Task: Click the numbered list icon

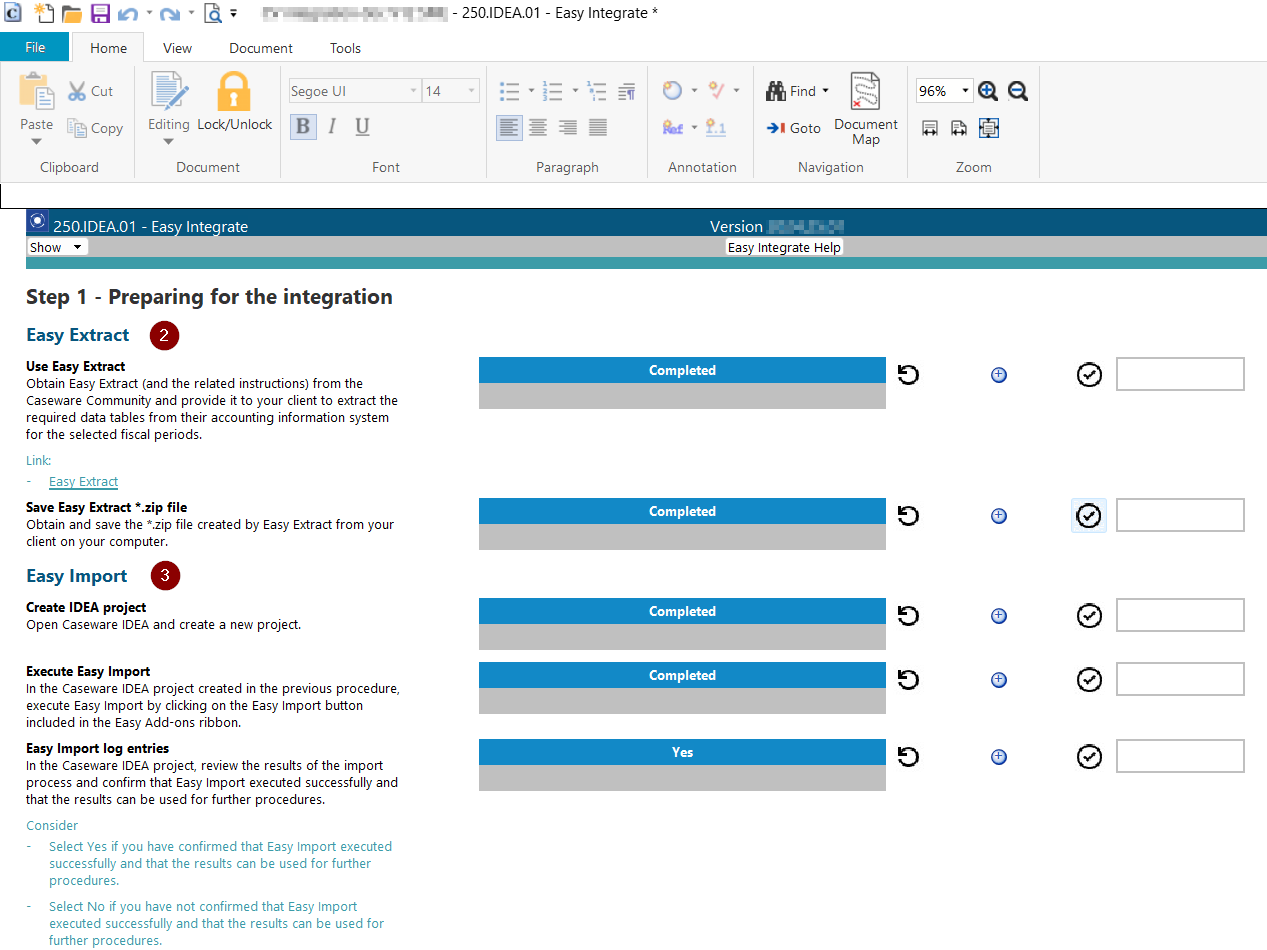Action: pyautogui.click(x=552, y=91)
